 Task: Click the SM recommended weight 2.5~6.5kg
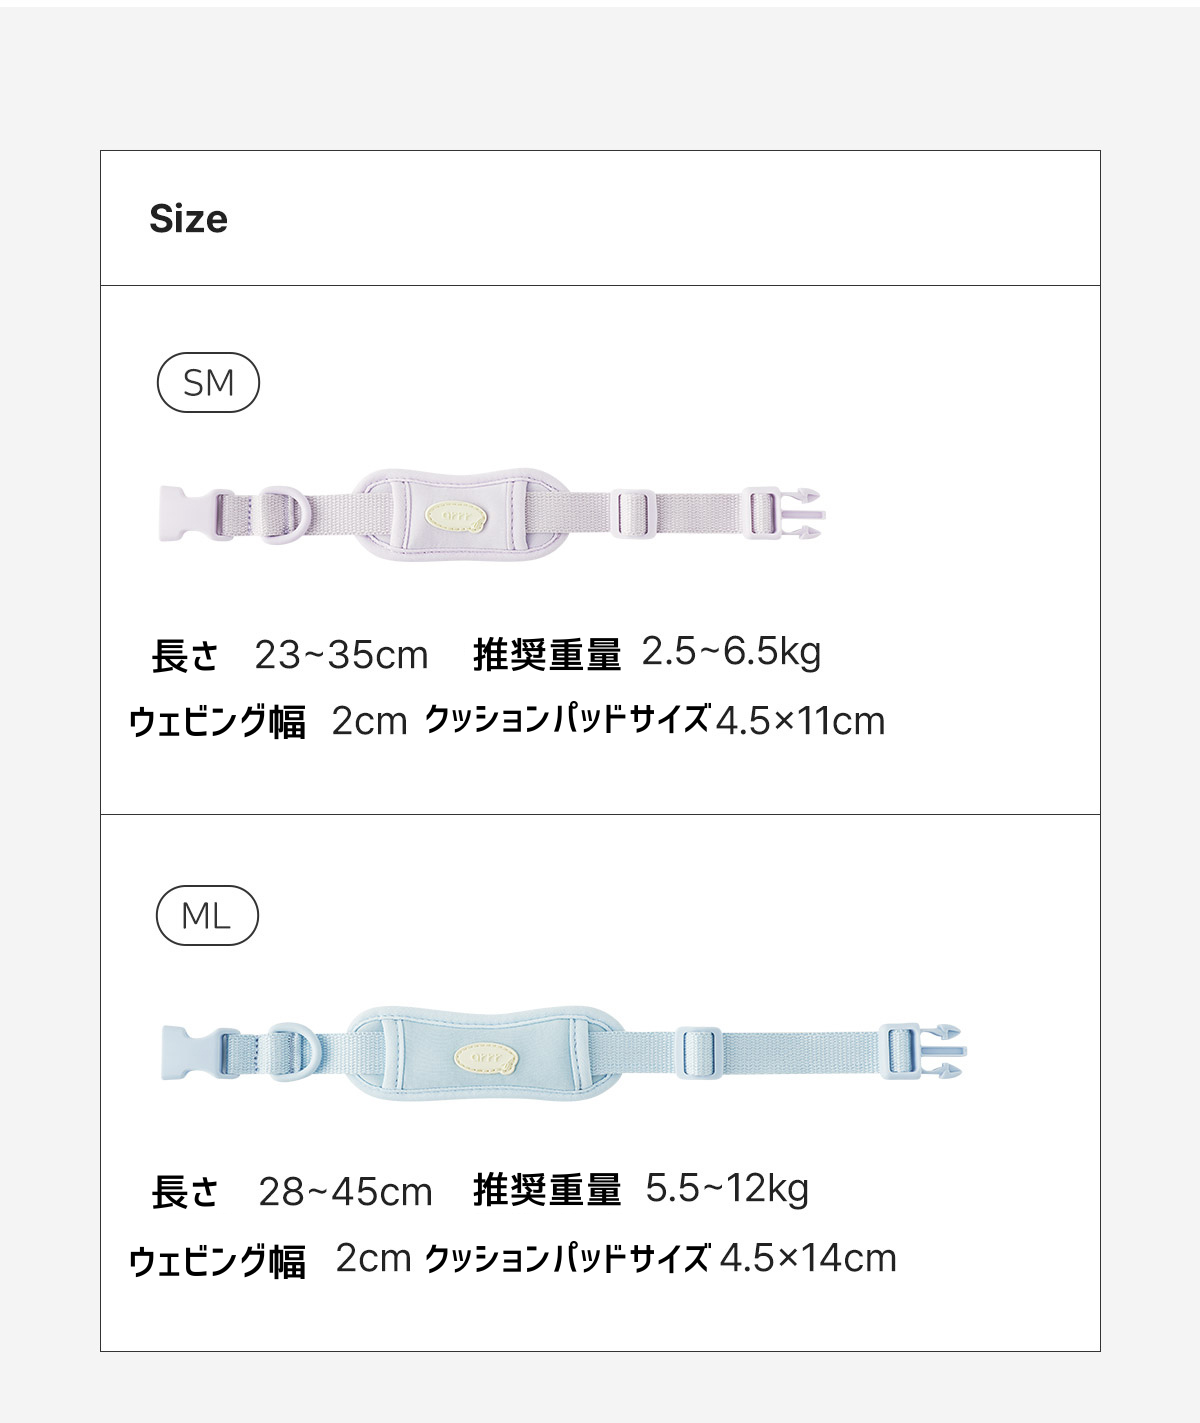[x=732, y=652]
